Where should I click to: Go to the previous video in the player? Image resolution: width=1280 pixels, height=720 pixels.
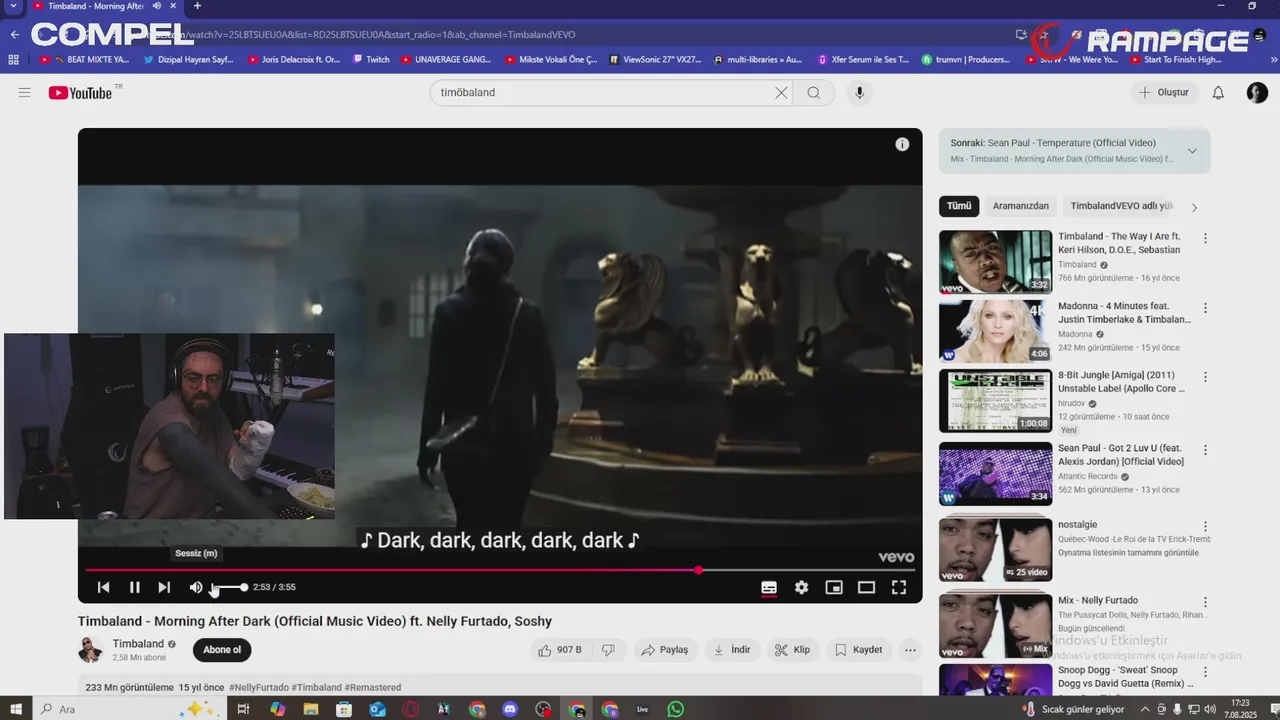click(103, 587)
